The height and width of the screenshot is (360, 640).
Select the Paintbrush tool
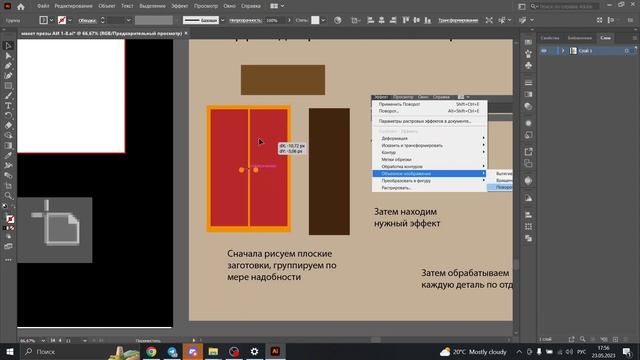point(8,96)
